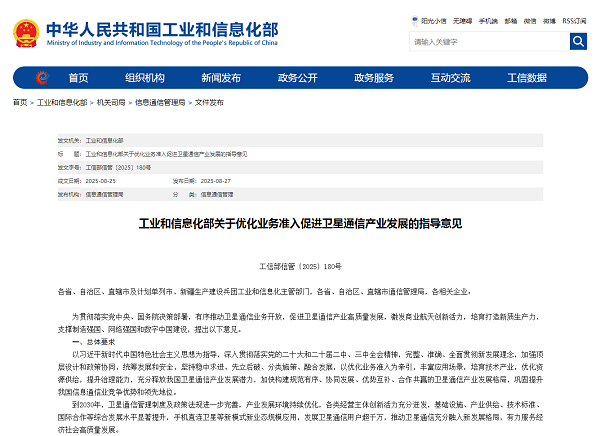Screen dimensions: 600x436
Task: Click the ministry name title banner text
Action: (x=162, y=29)
